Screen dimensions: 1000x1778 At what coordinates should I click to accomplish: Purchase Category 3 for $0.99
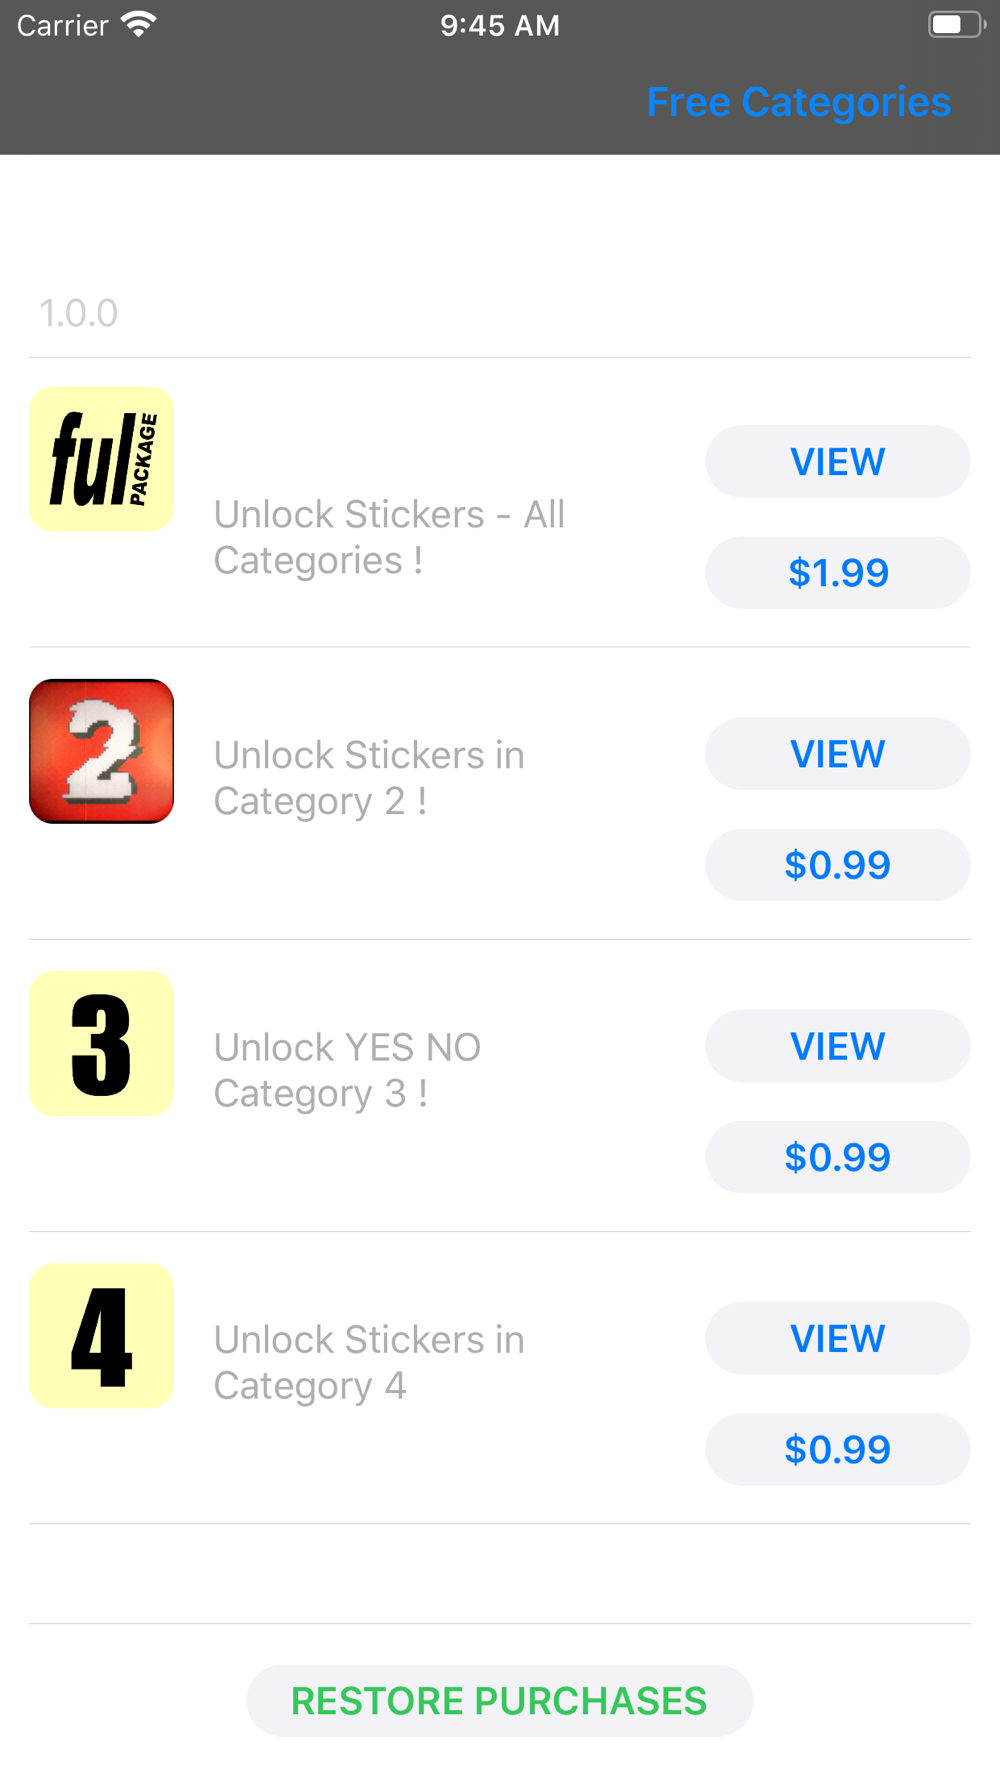pyautogui.click(x=838, y=1157)
